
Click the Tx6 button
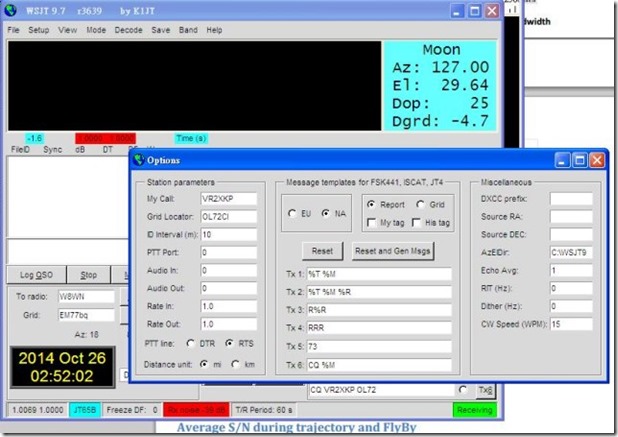click(x=486, y=390)
